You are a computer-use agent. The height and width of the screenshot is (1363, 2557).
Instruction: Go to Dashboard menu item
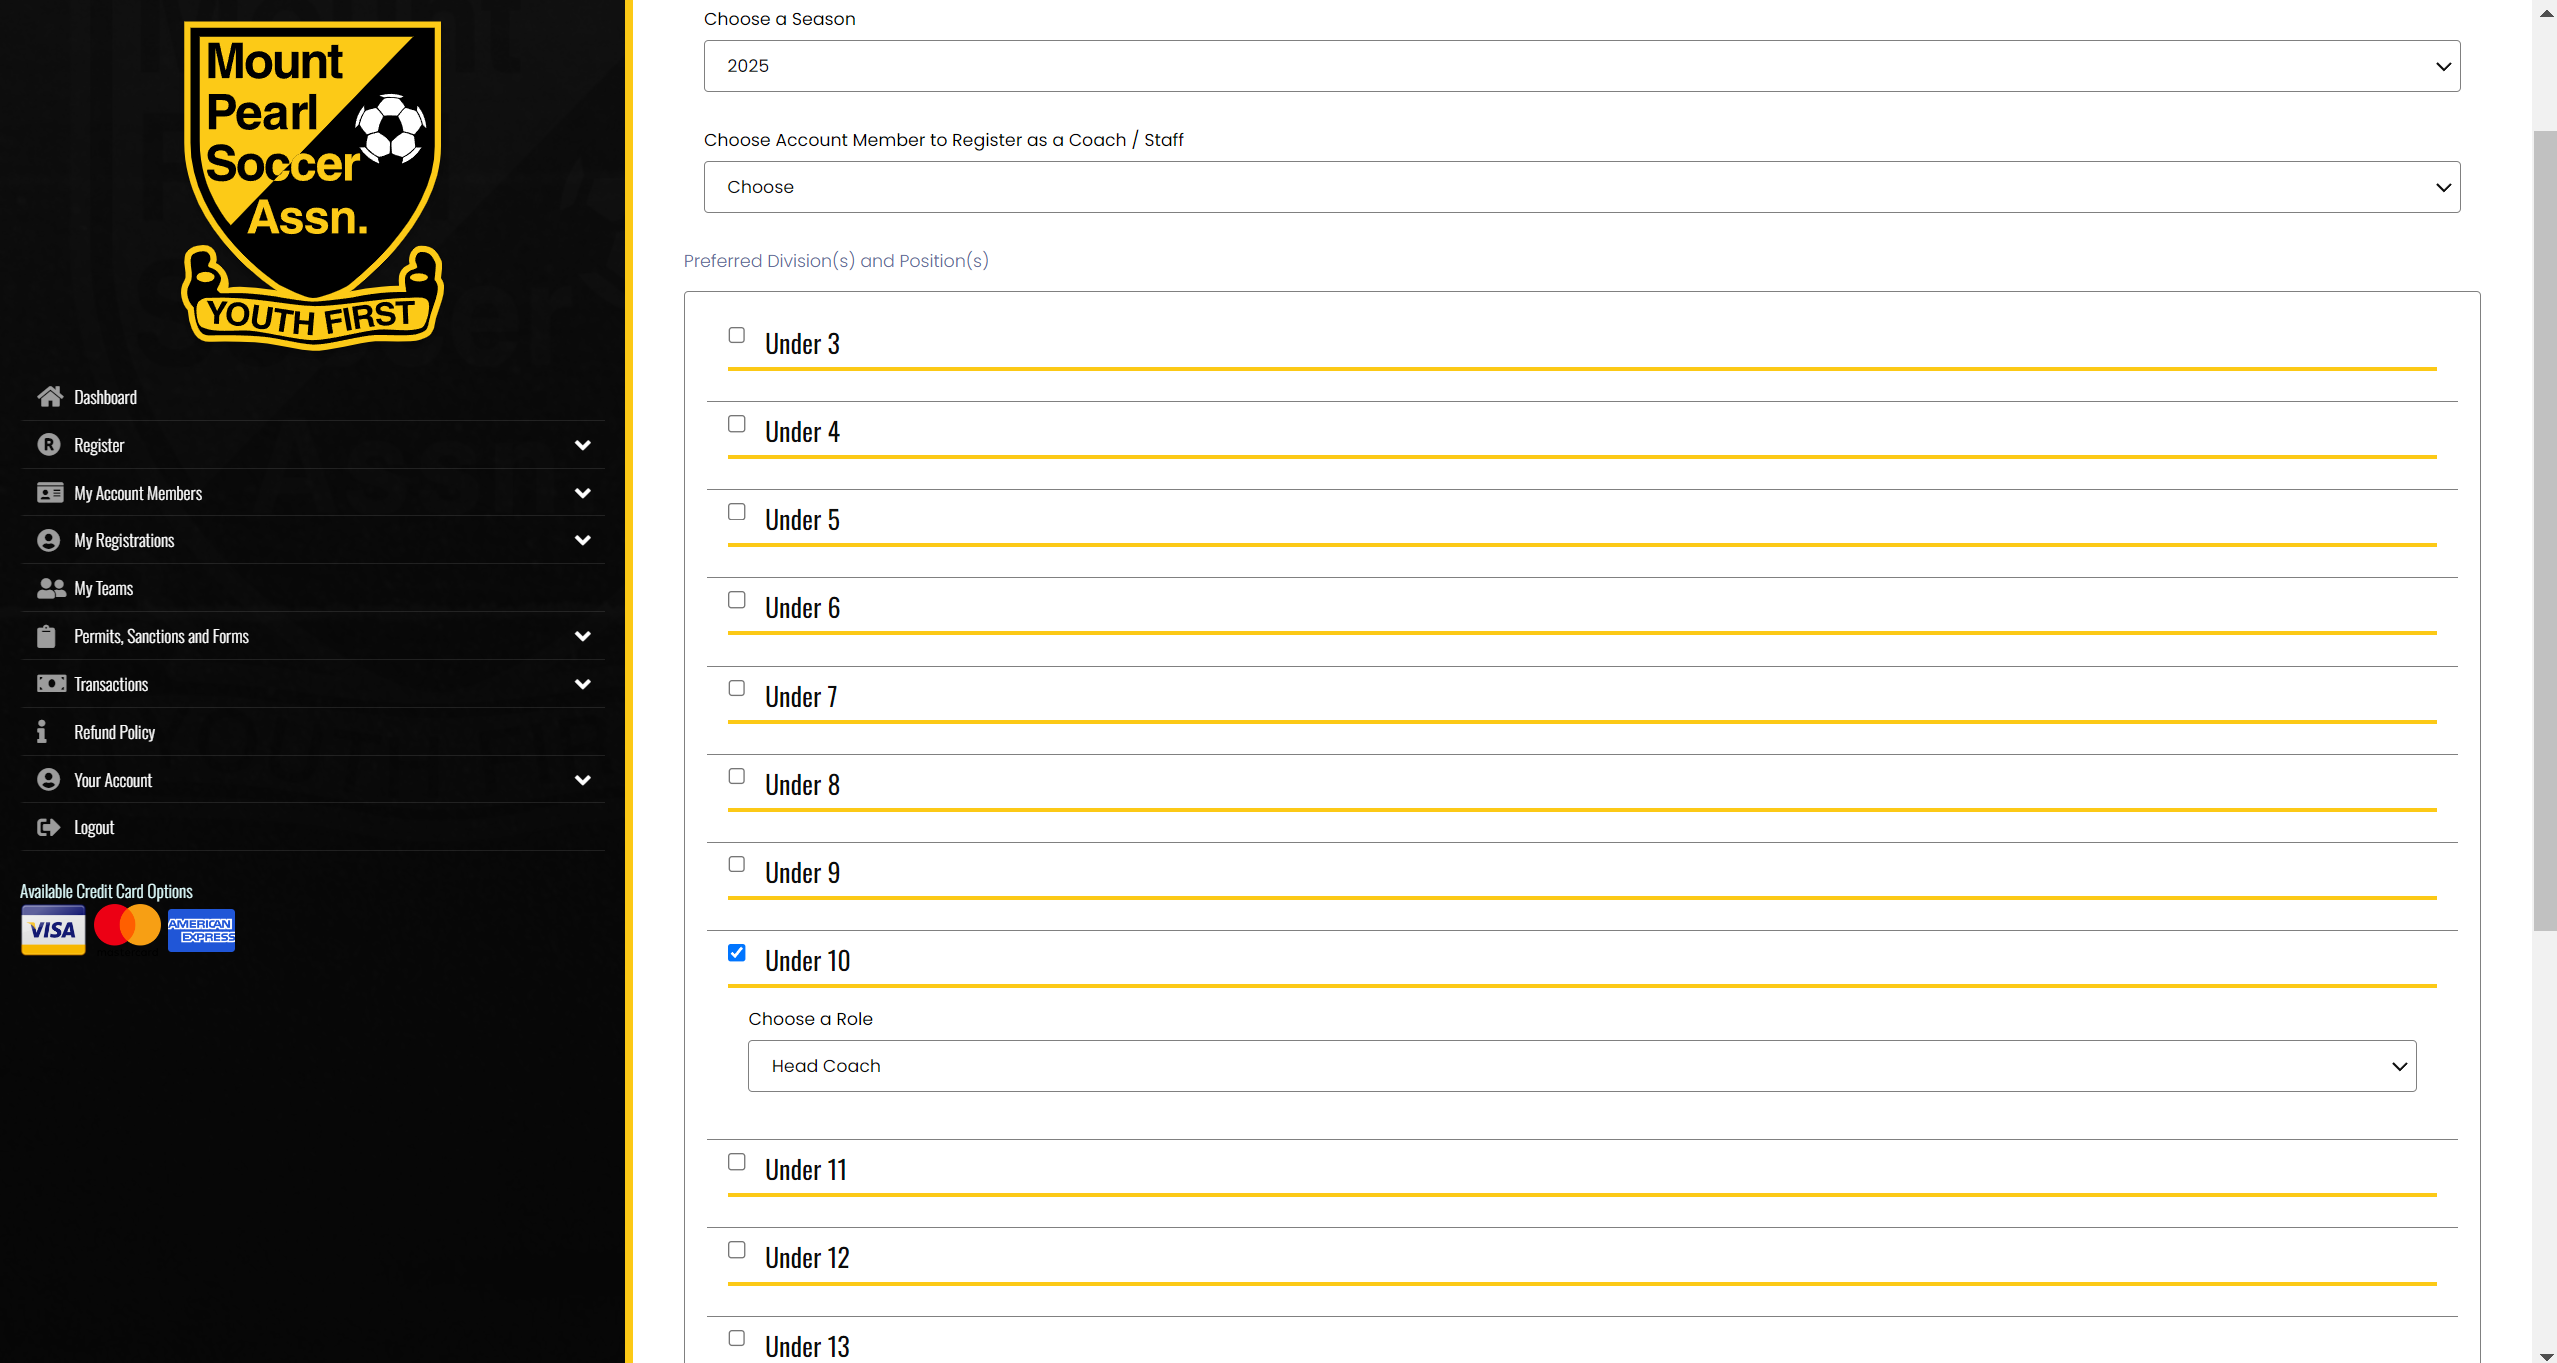[313, 397]
